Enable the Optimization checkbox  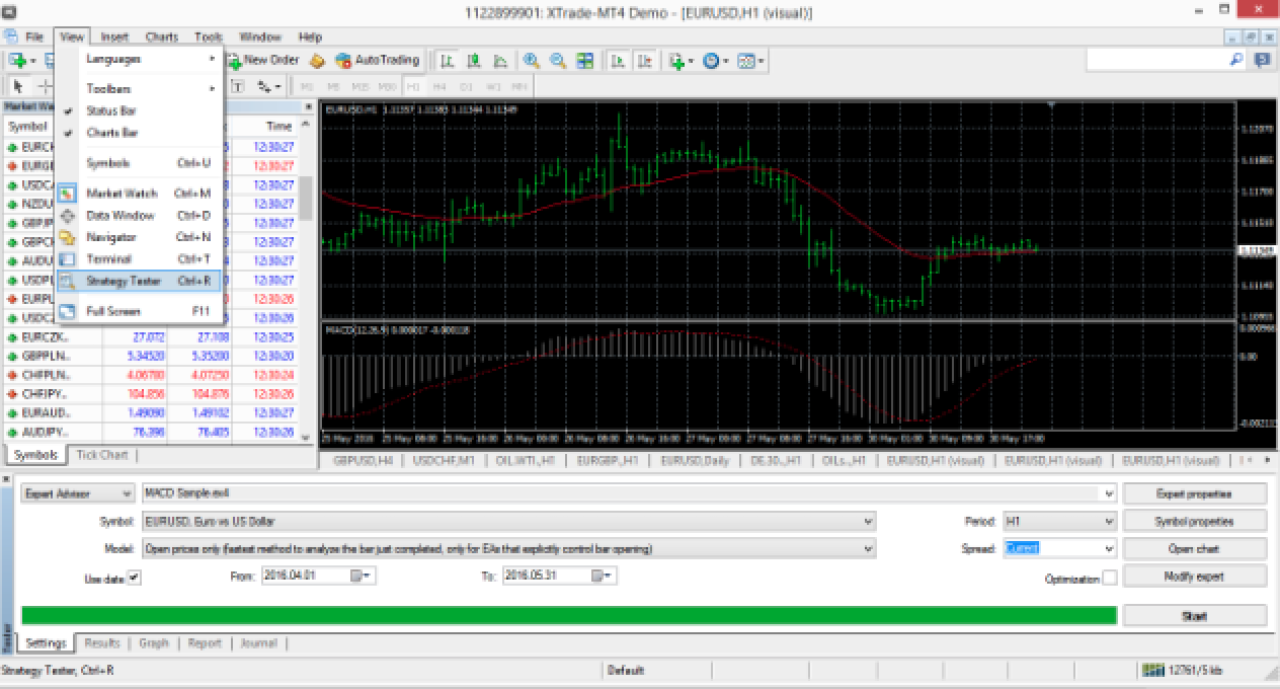point(1109,578)
